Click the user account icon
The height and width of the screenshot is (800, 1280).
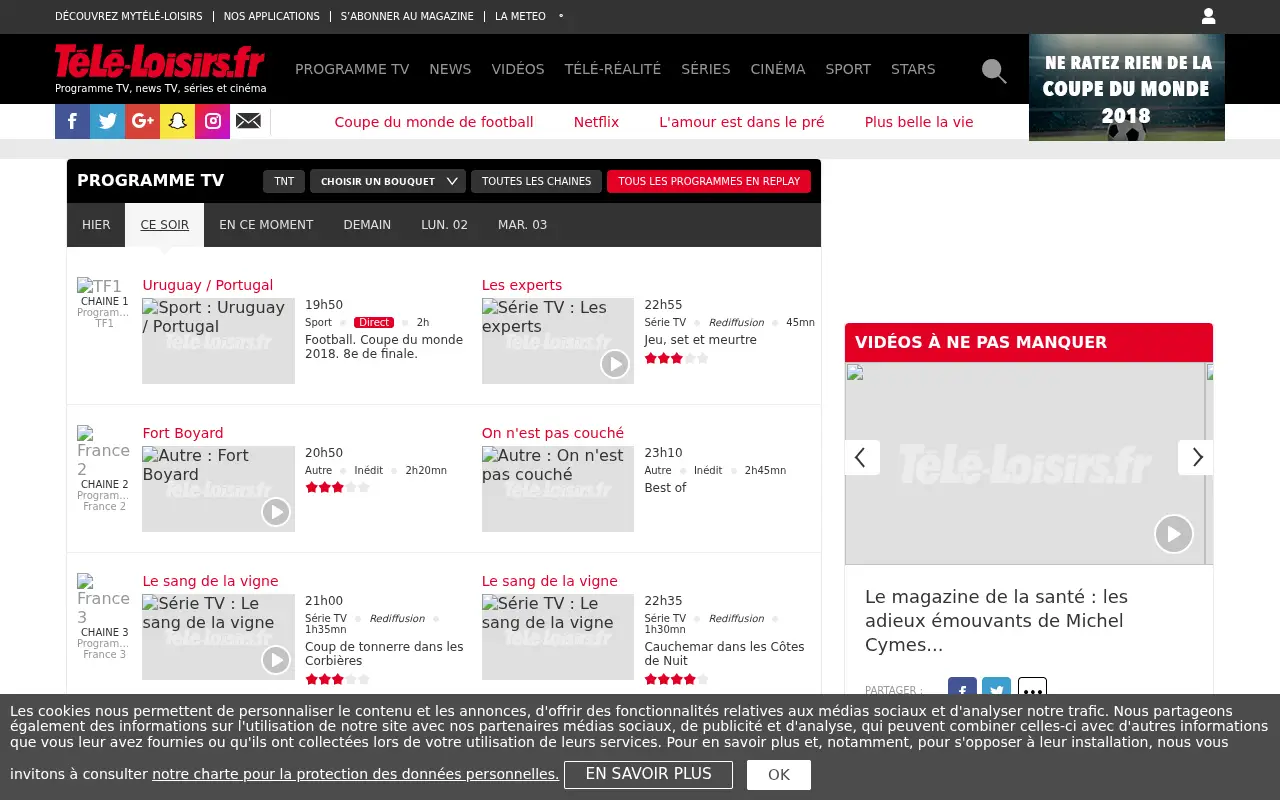coord(1208,16)
